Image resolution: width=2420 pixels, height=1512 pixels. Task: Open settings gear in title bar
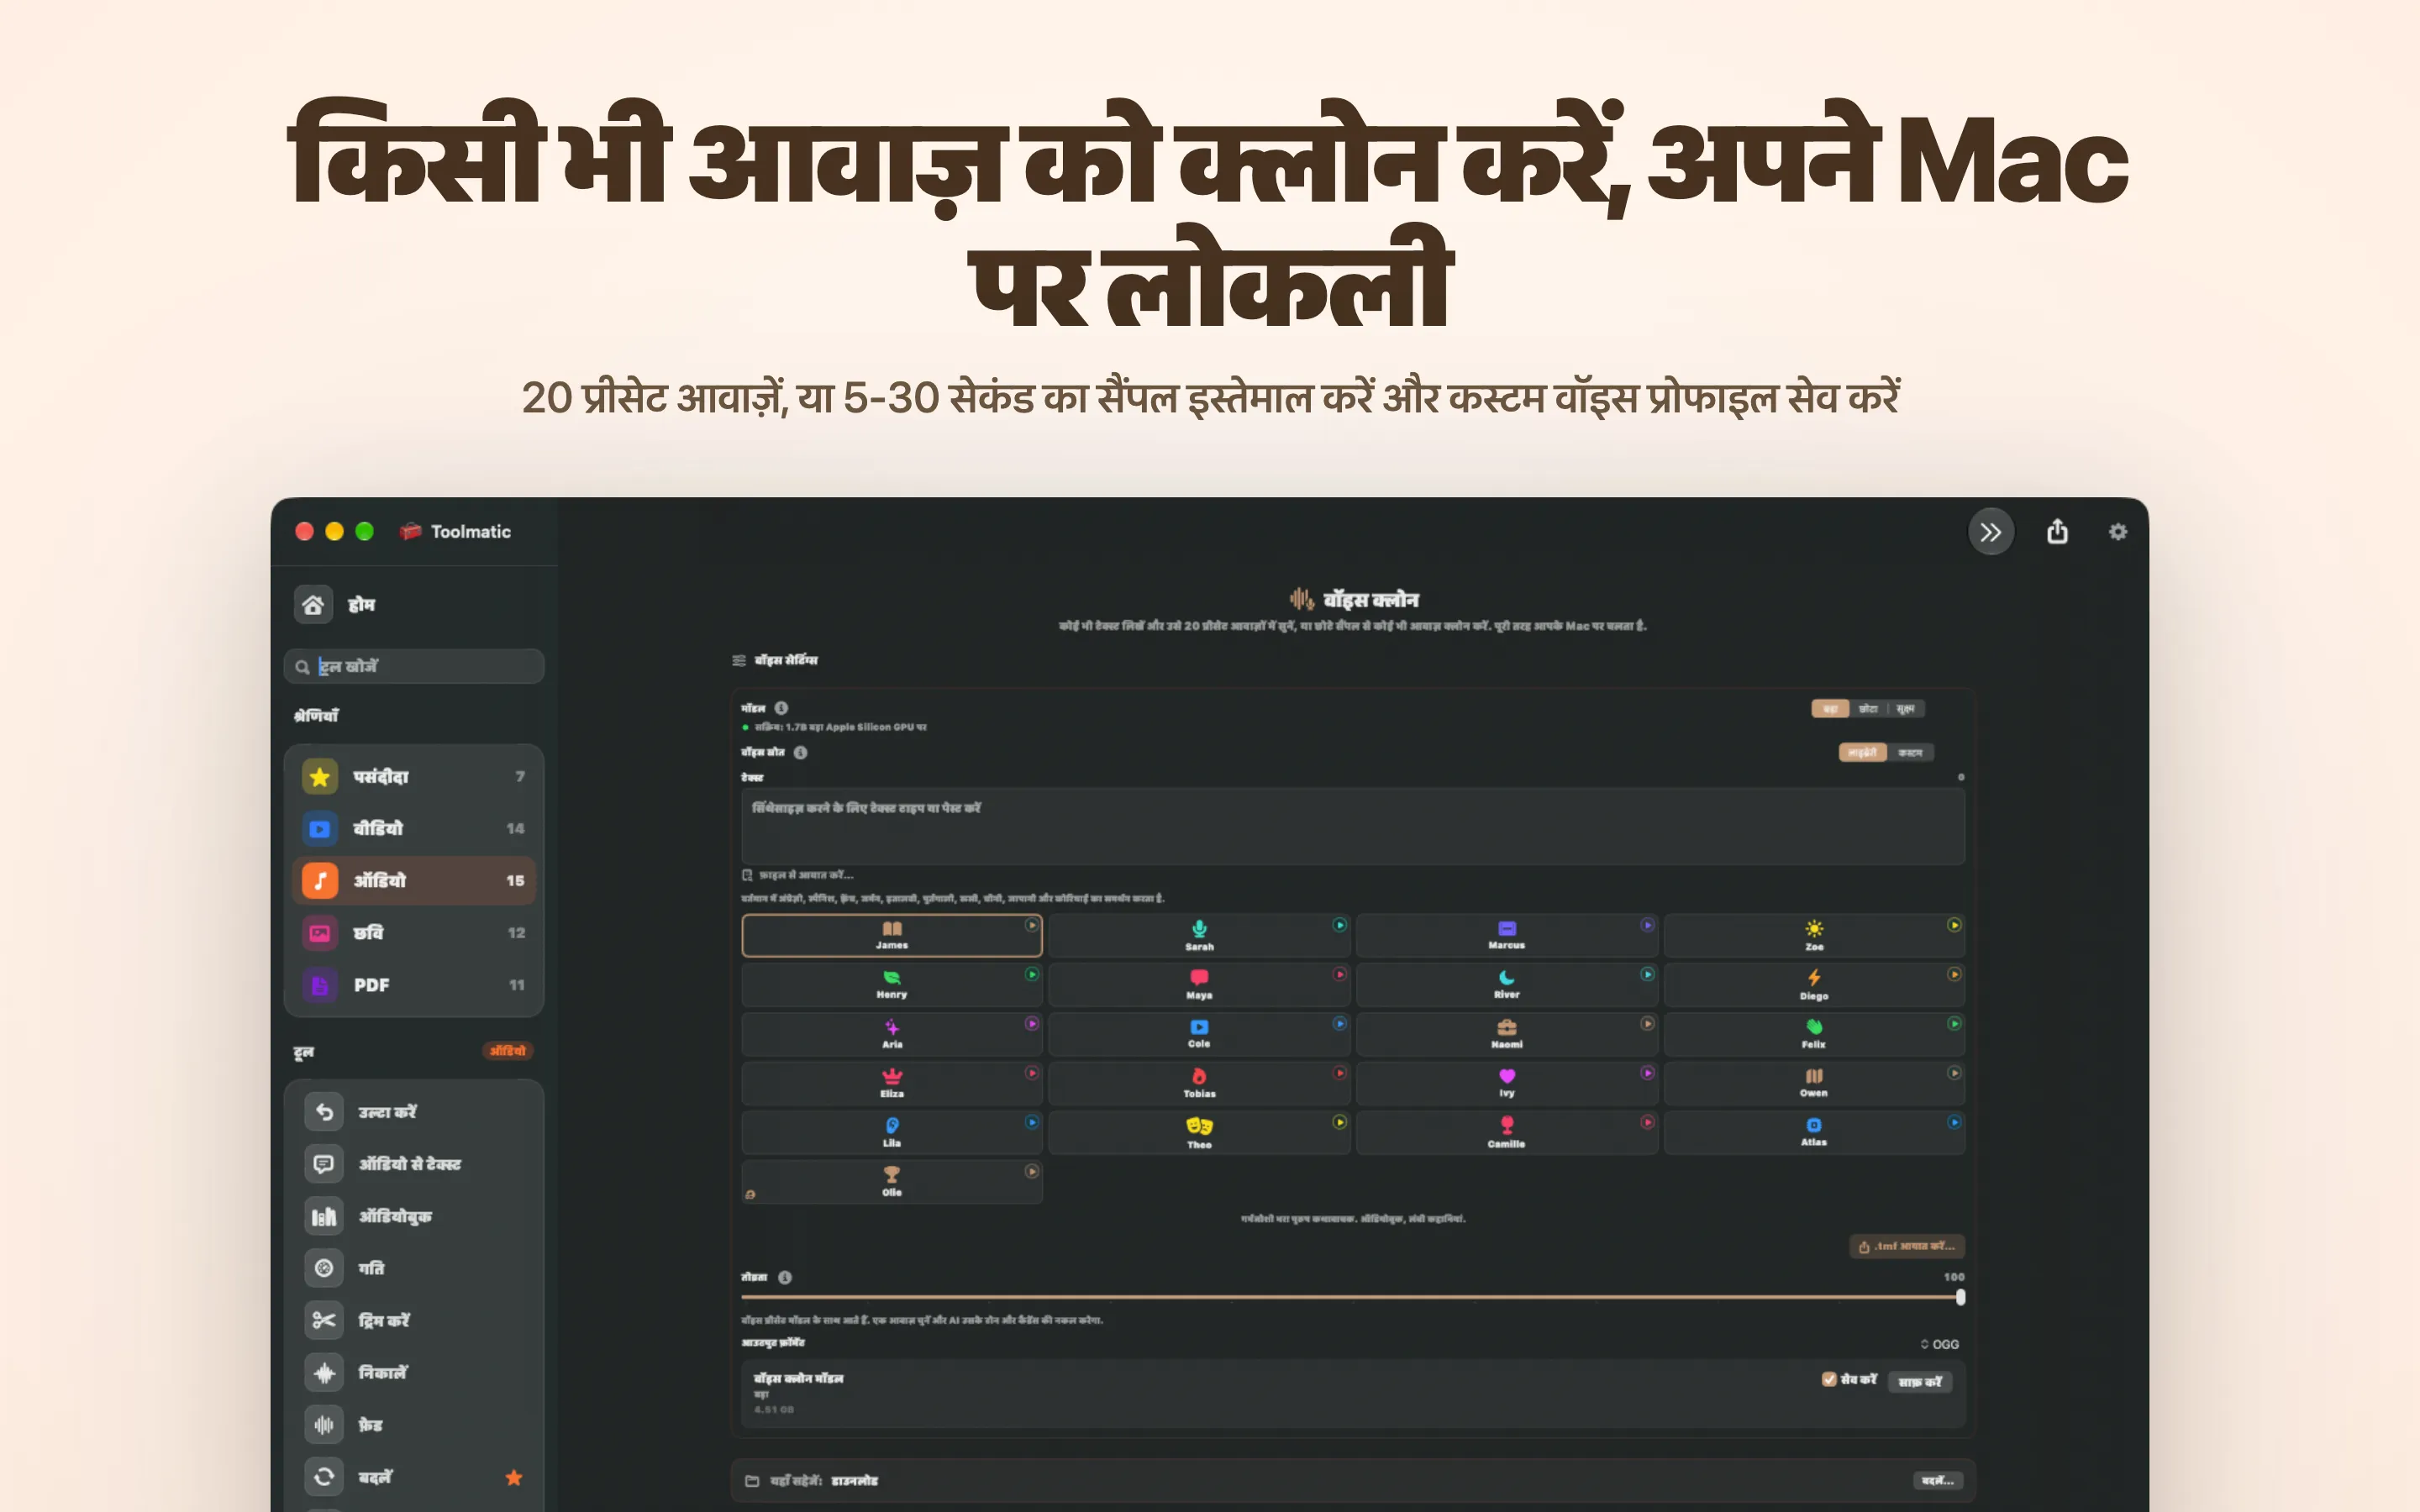click(x=2117, y=532)
